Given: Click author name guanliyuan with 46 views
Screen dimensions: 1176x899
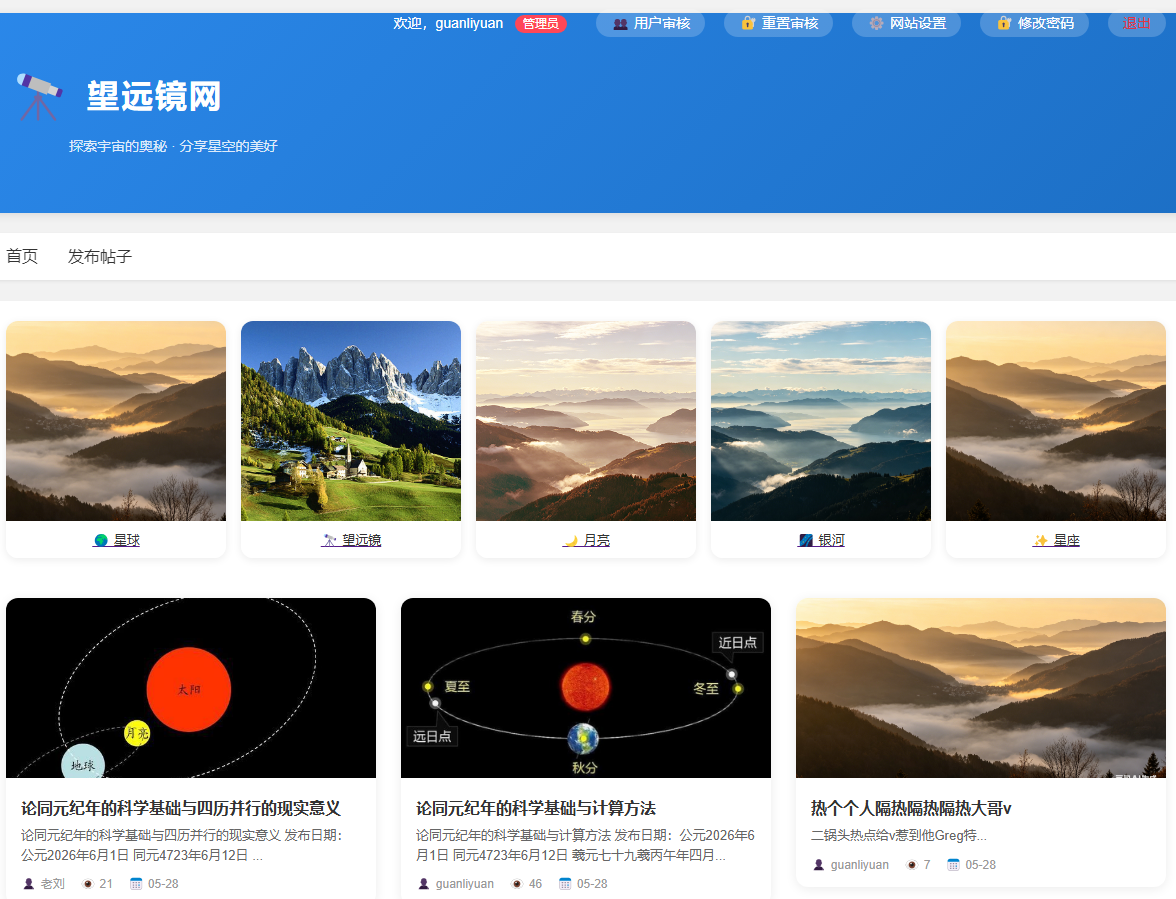Looking at the screenshot, I should pyautogui.click(x=464, y=884).
